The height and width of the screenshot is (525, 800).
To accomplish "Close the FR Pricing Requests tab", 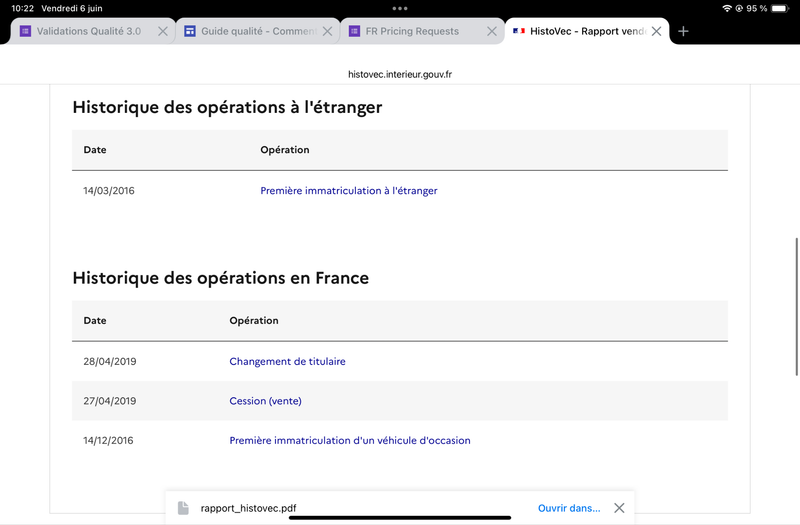I will [492, 31].
